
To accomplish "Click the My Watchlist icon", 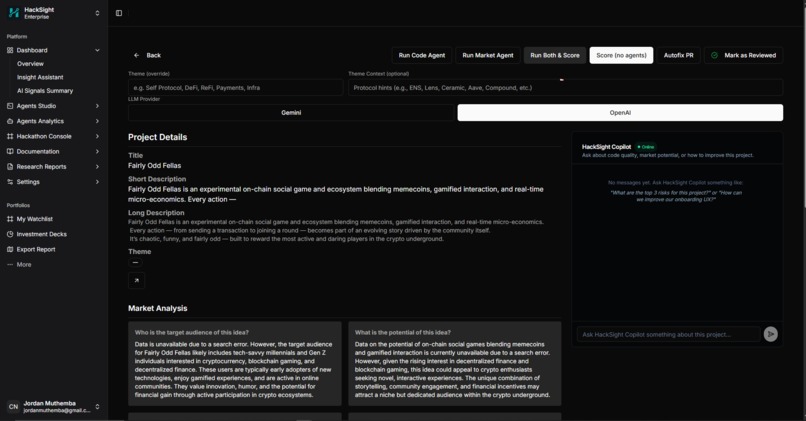I will (x=10, y=219).
